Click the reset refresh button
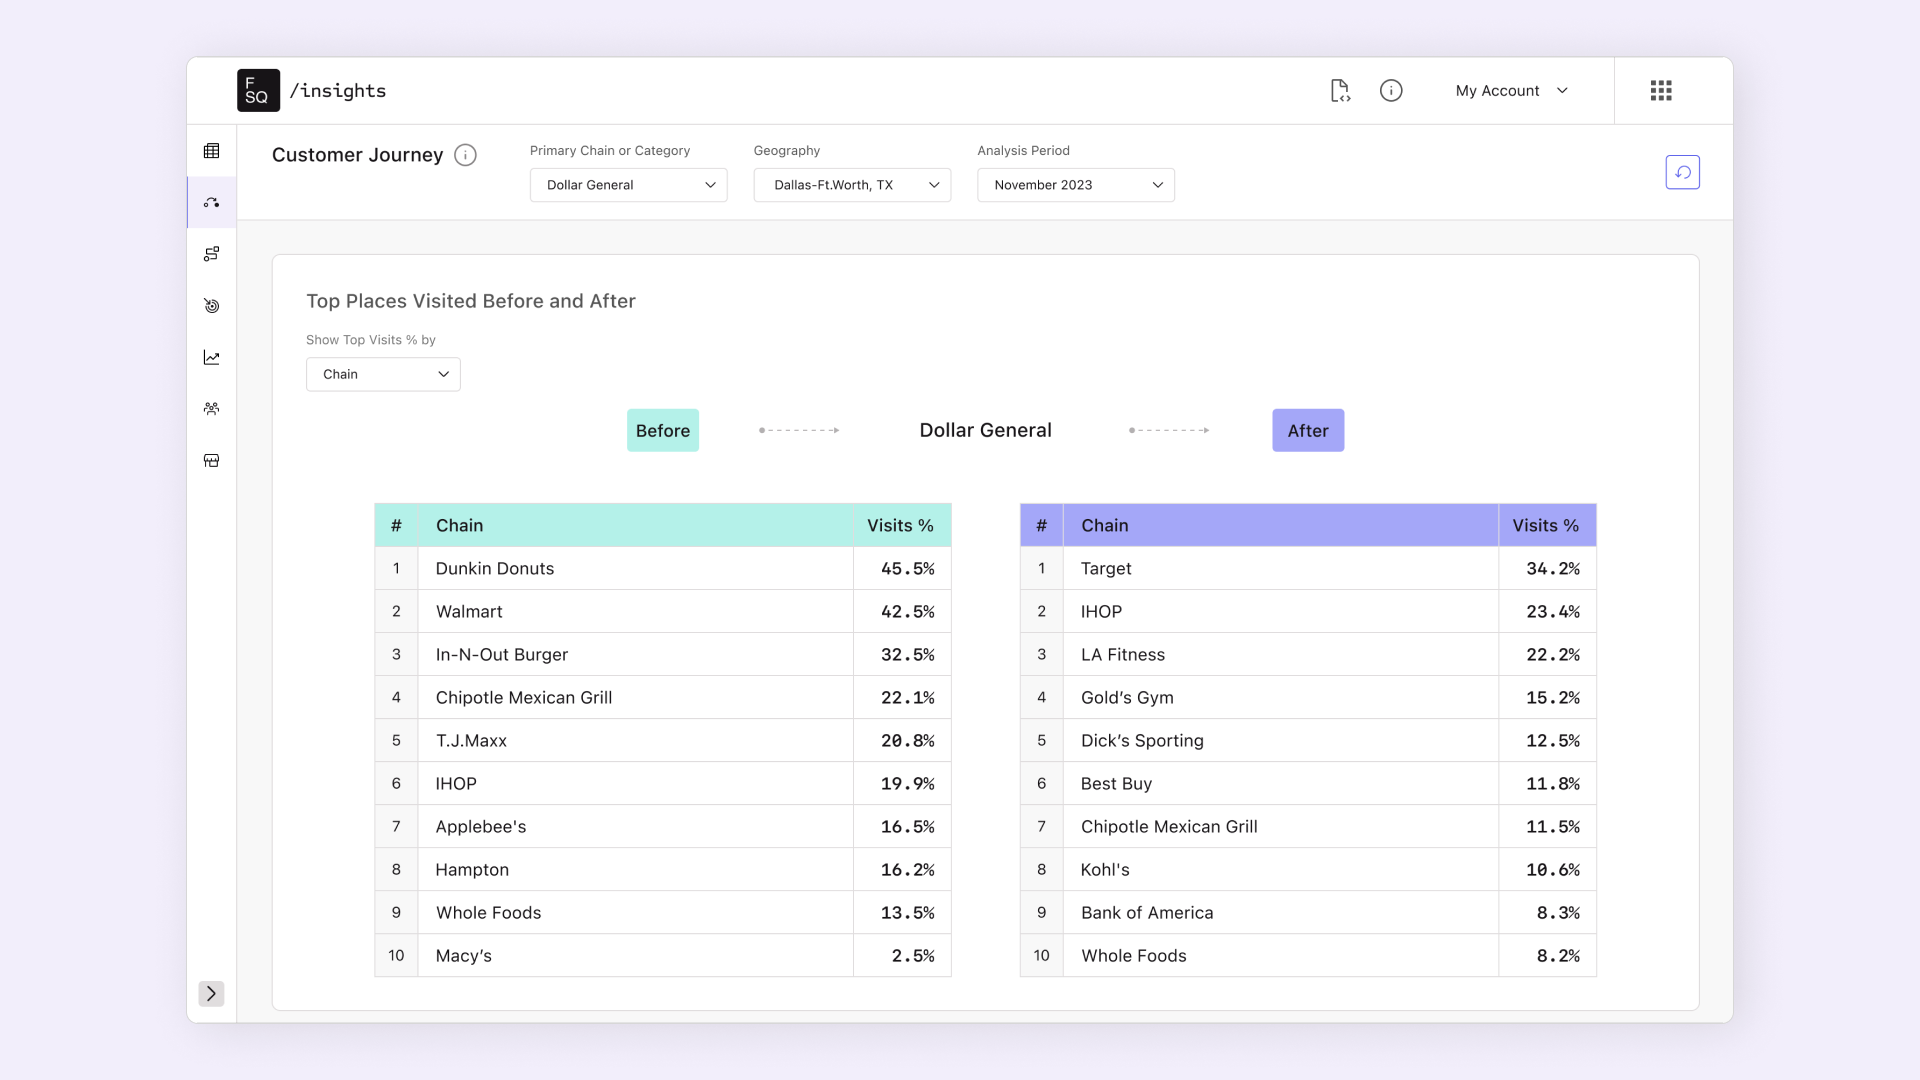Viewport: 1920px width, 1080px height. 1682,172
